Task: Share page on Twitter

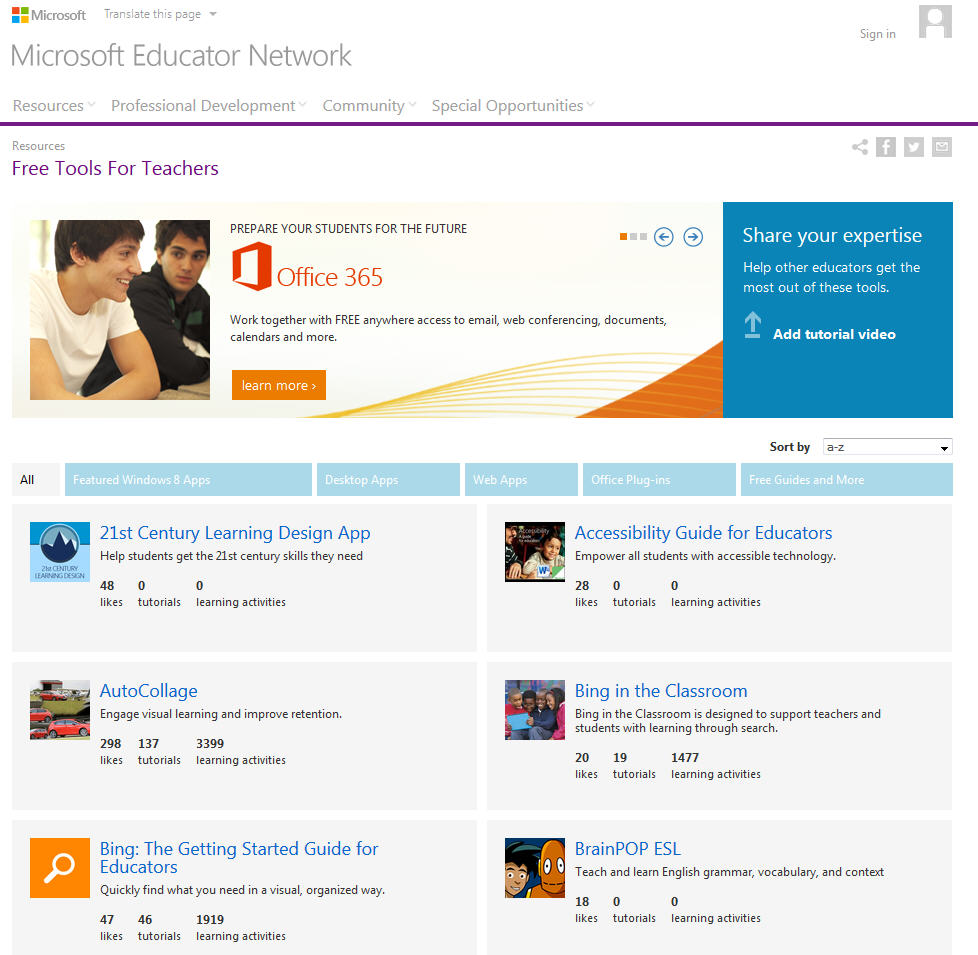Action: (914, 147)
